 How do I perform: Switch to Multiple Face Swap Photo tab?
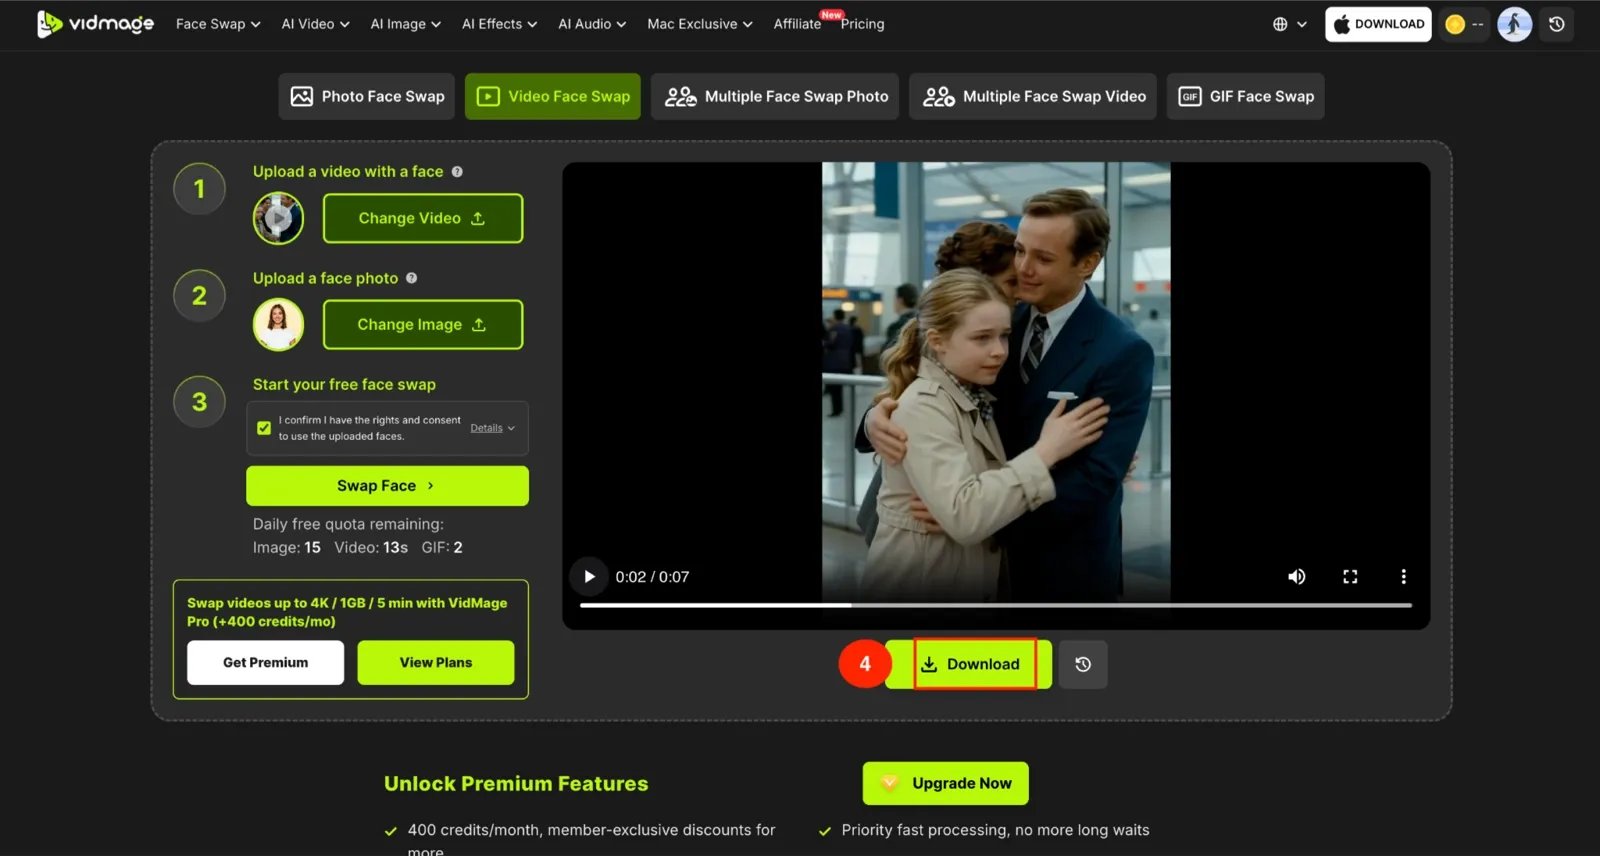(775, 96)
